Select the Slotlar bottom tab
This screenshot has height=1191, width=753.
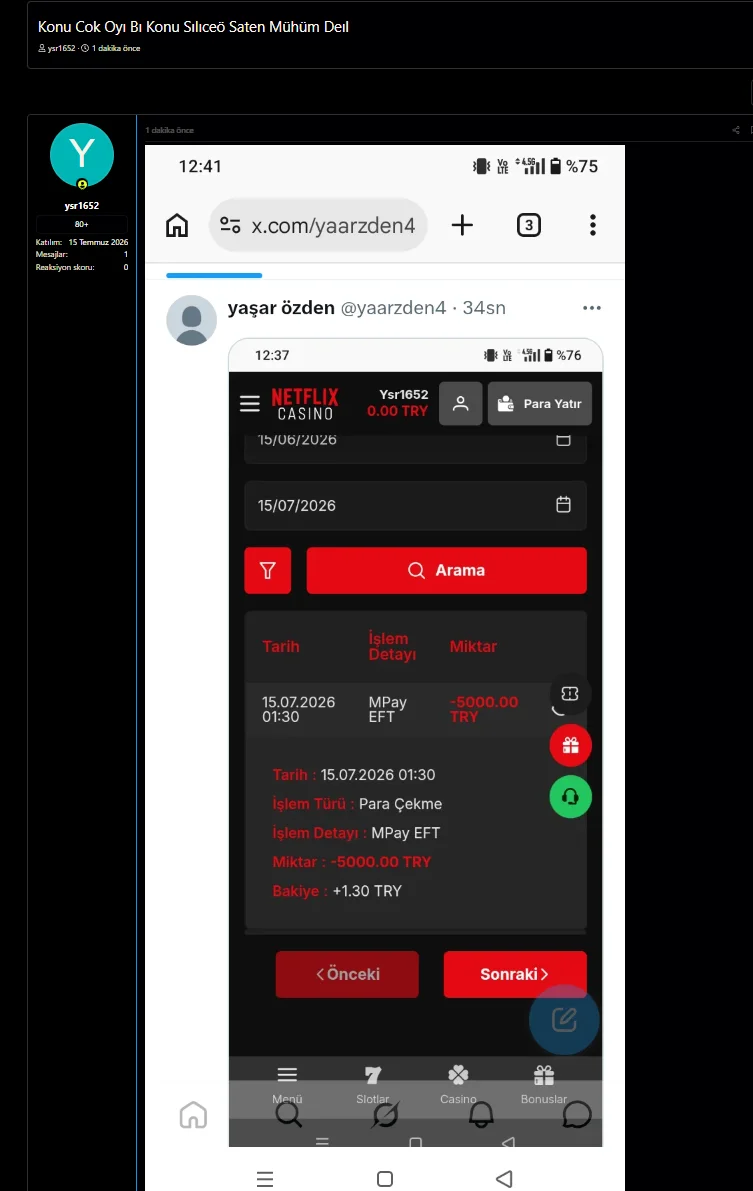click(x=372, y=1085)
